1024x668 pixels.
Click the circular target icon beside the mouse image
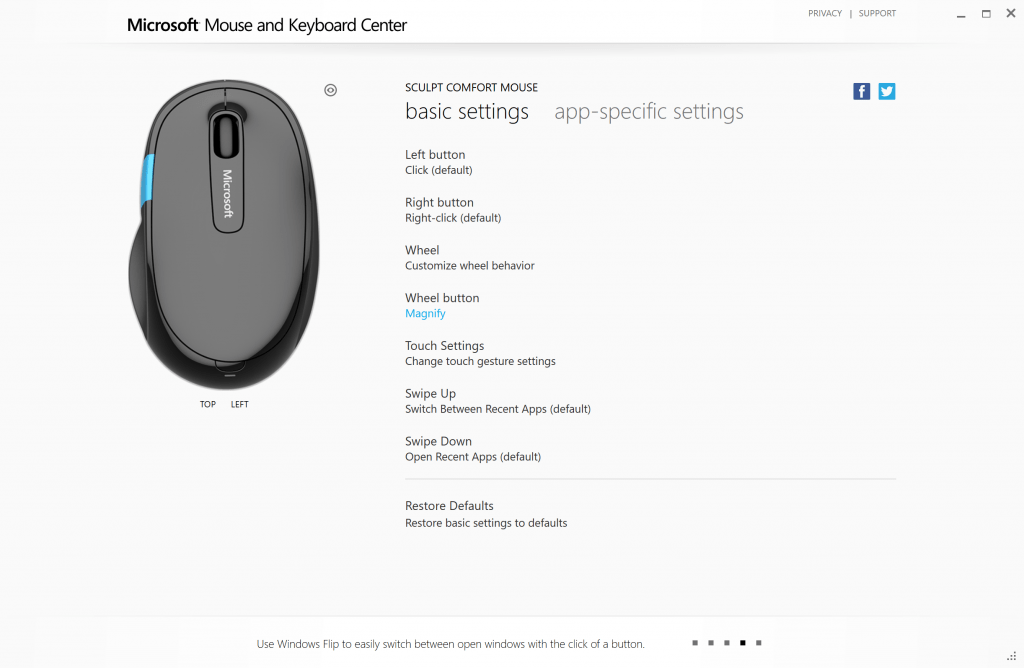pos(331,90)
